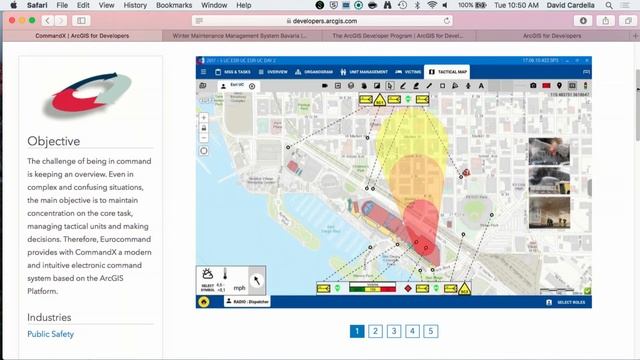Click the page vertical scrollbar thumb
Screen dimensions: 640x360
pos(637,104)
